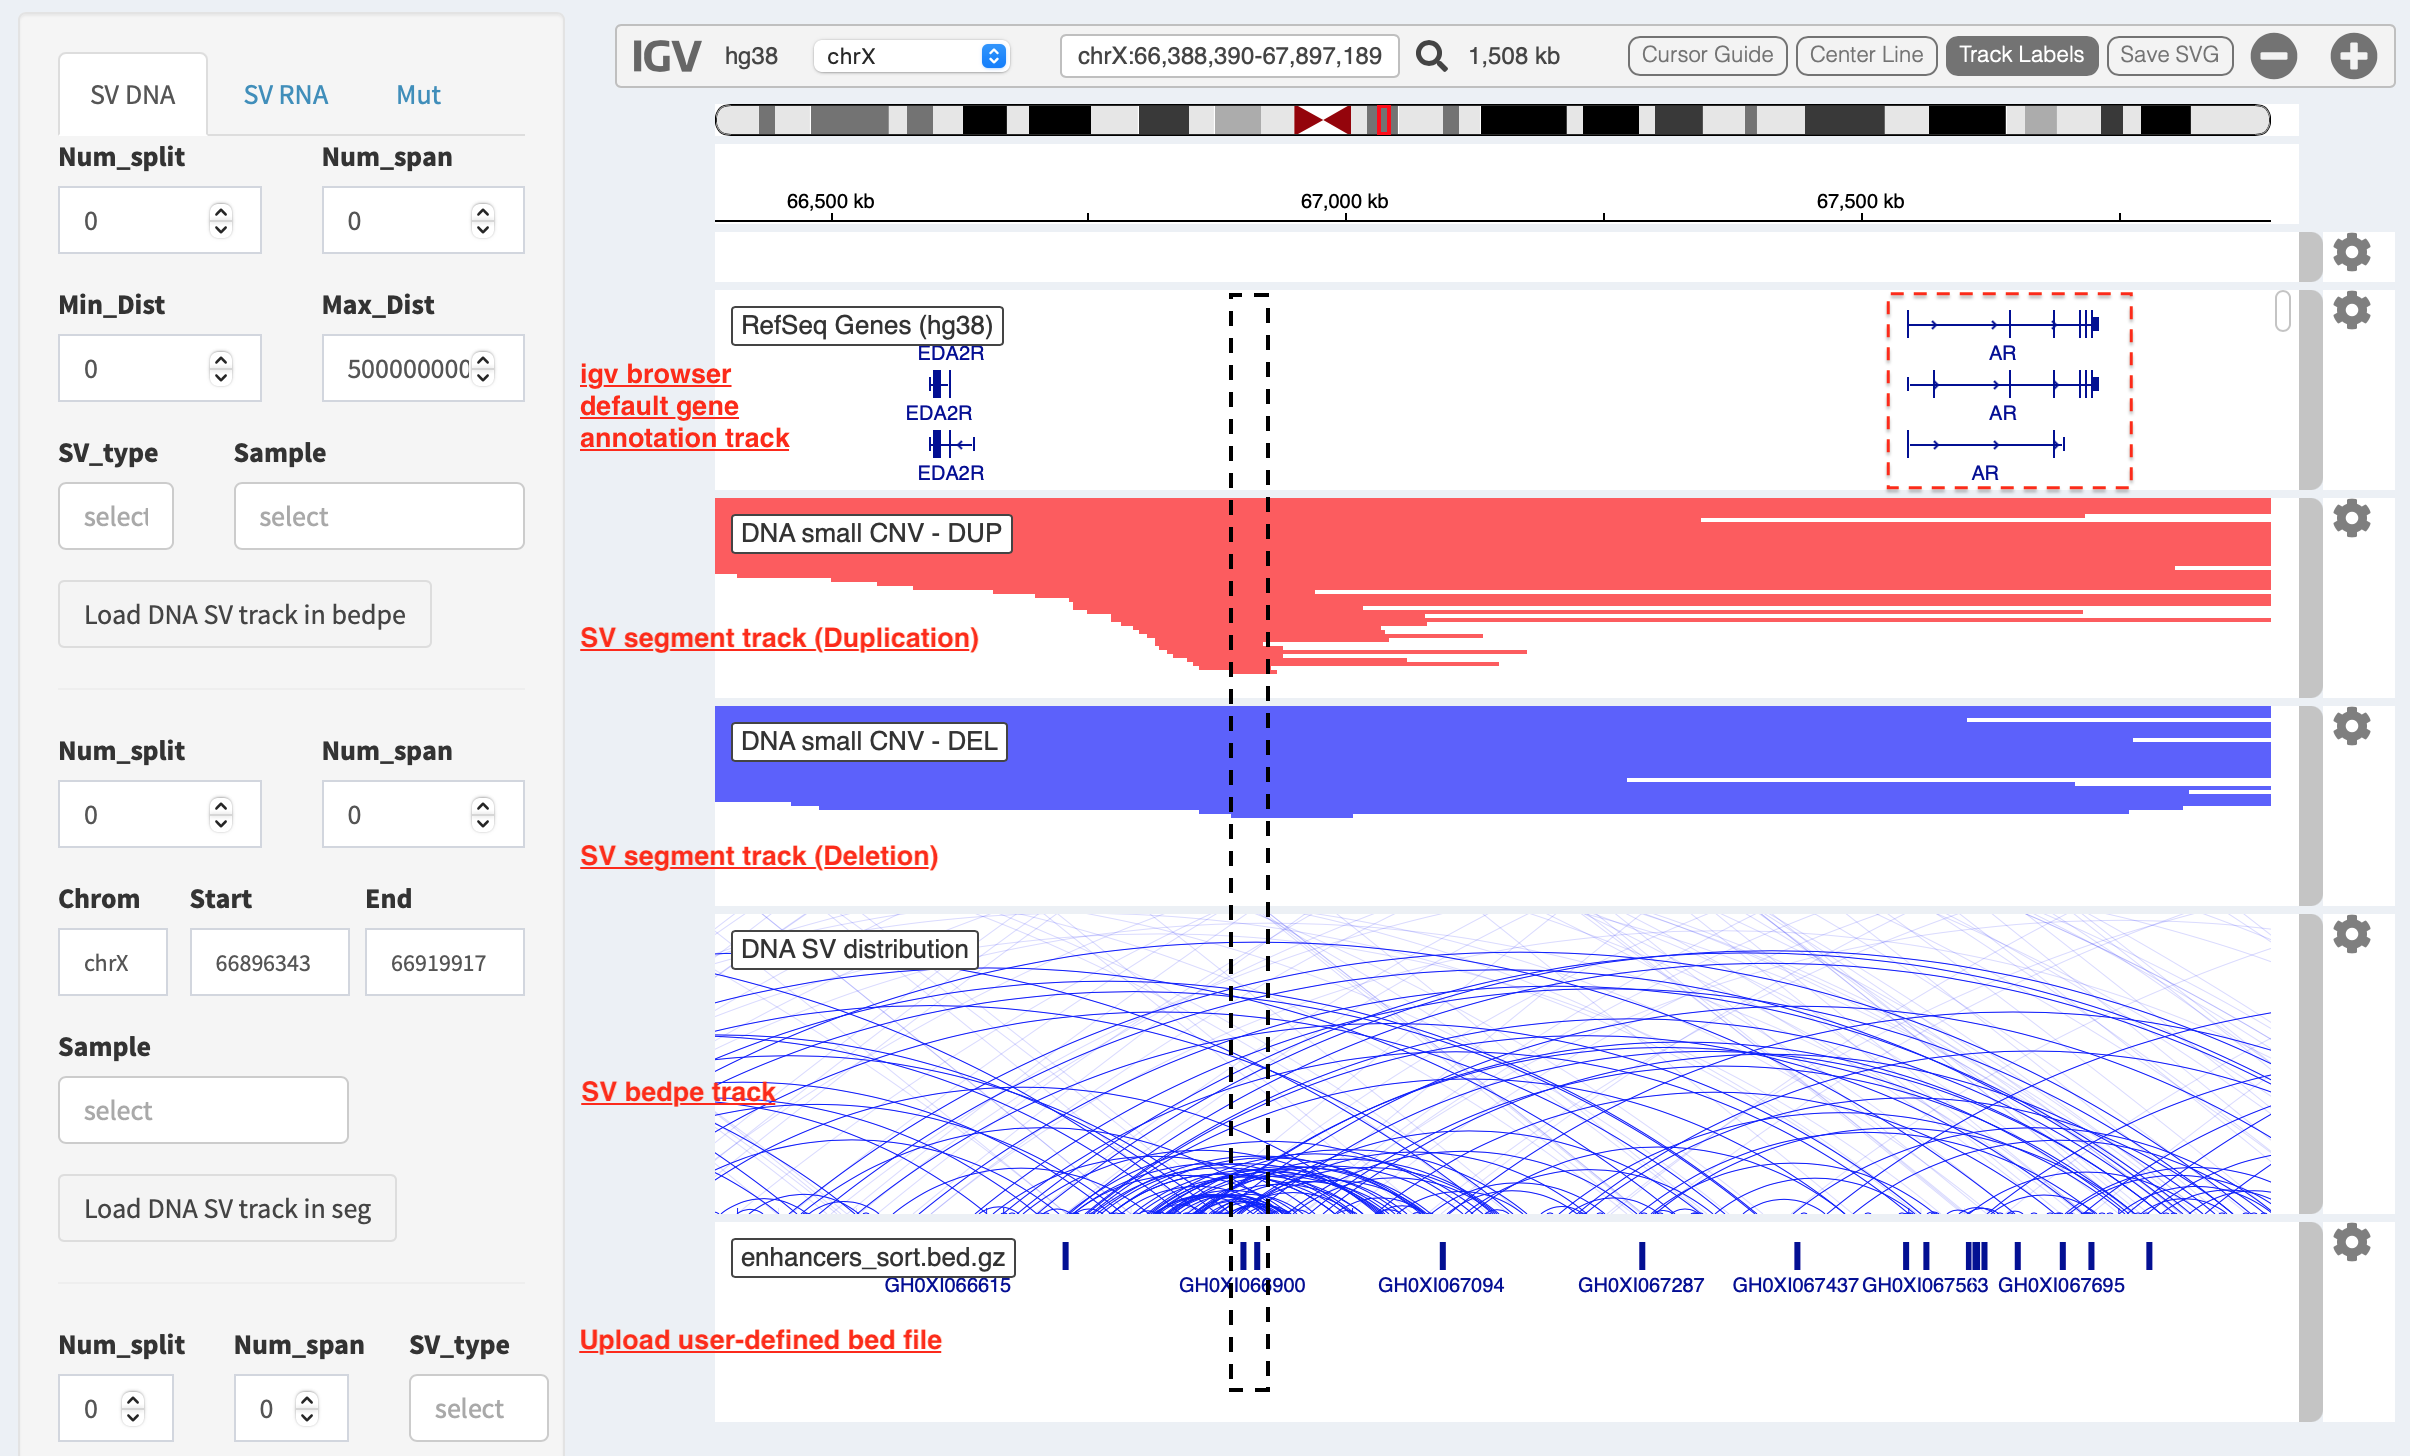Open DNA SV distribution track gear
2410x1456 pixels.
[2352, 934]
